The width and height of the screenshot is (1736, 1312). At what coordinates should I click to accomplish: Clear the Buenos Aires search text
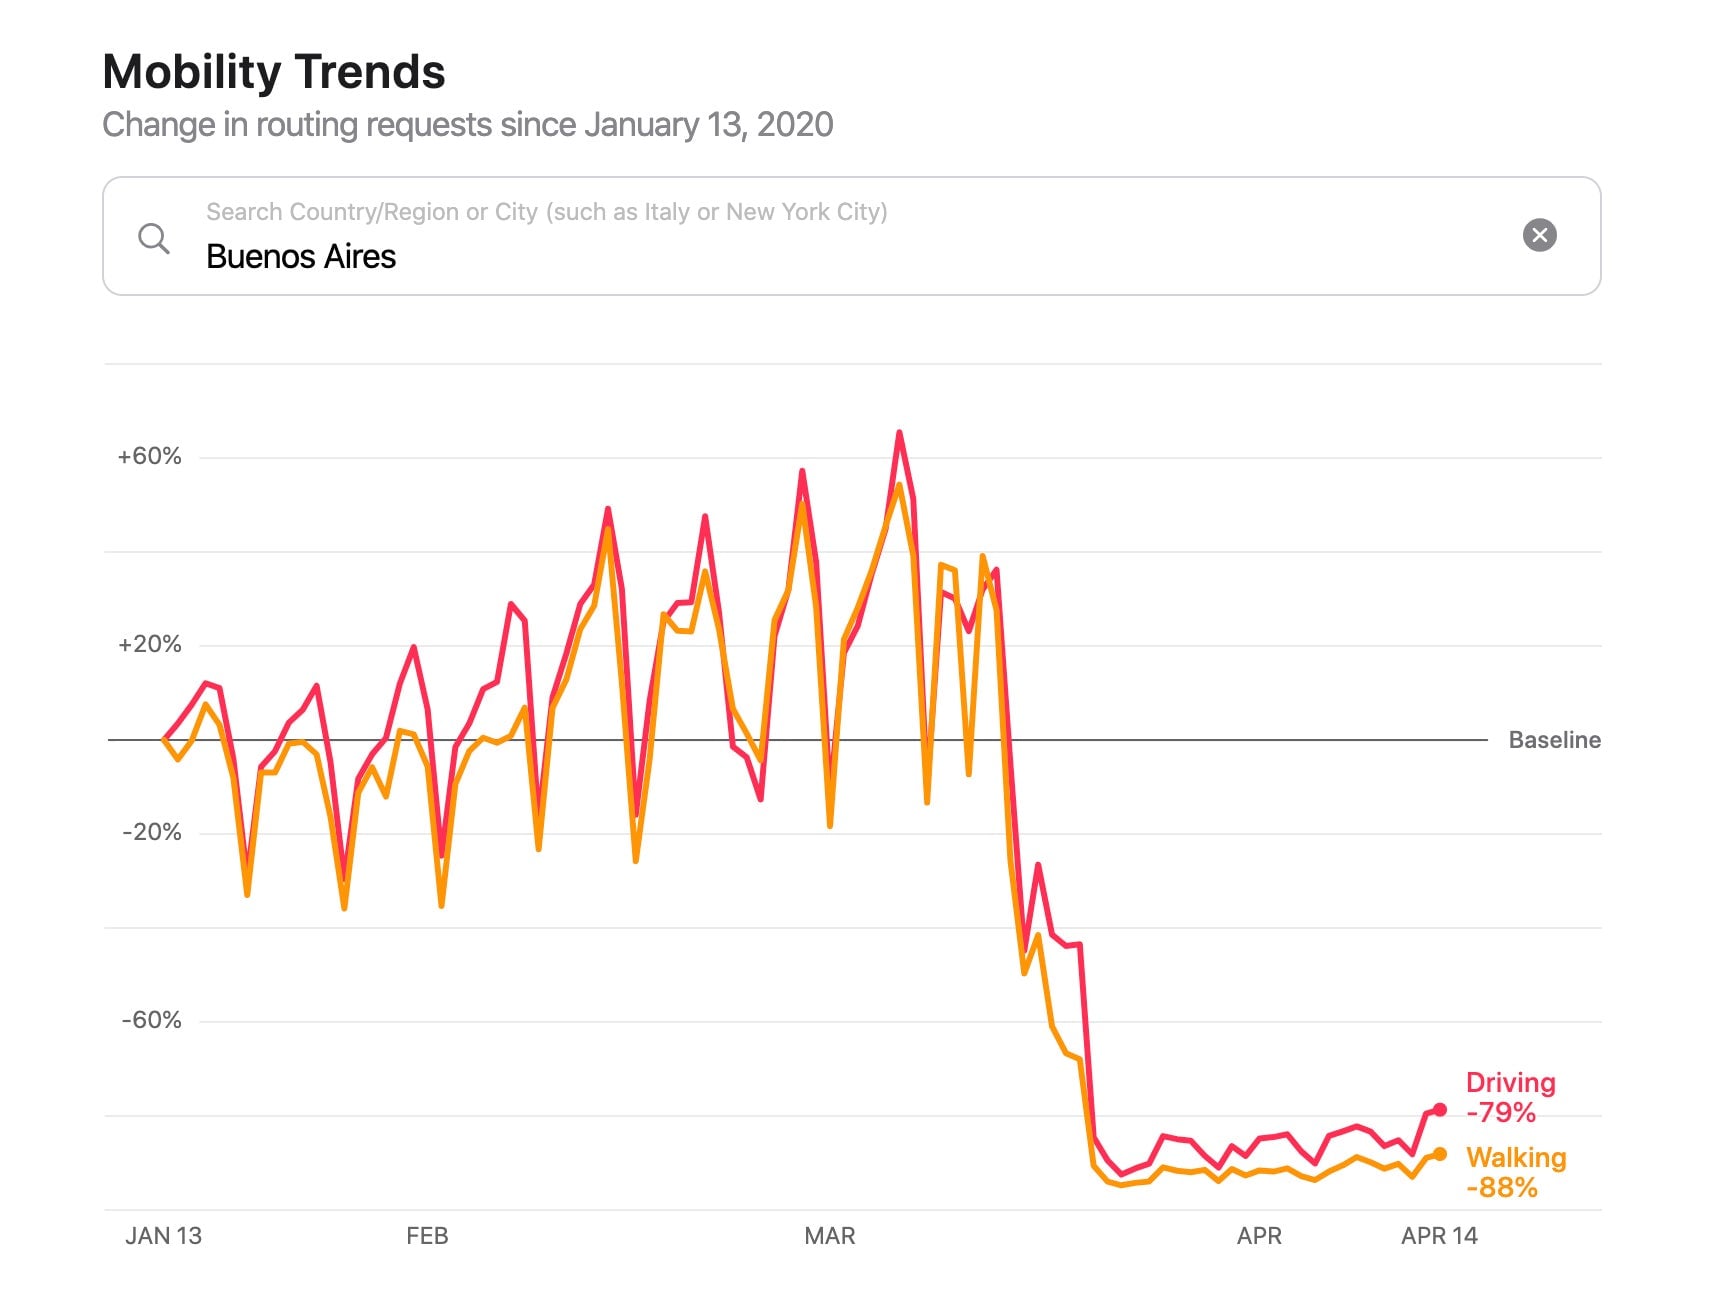(x=1539, y=235)
